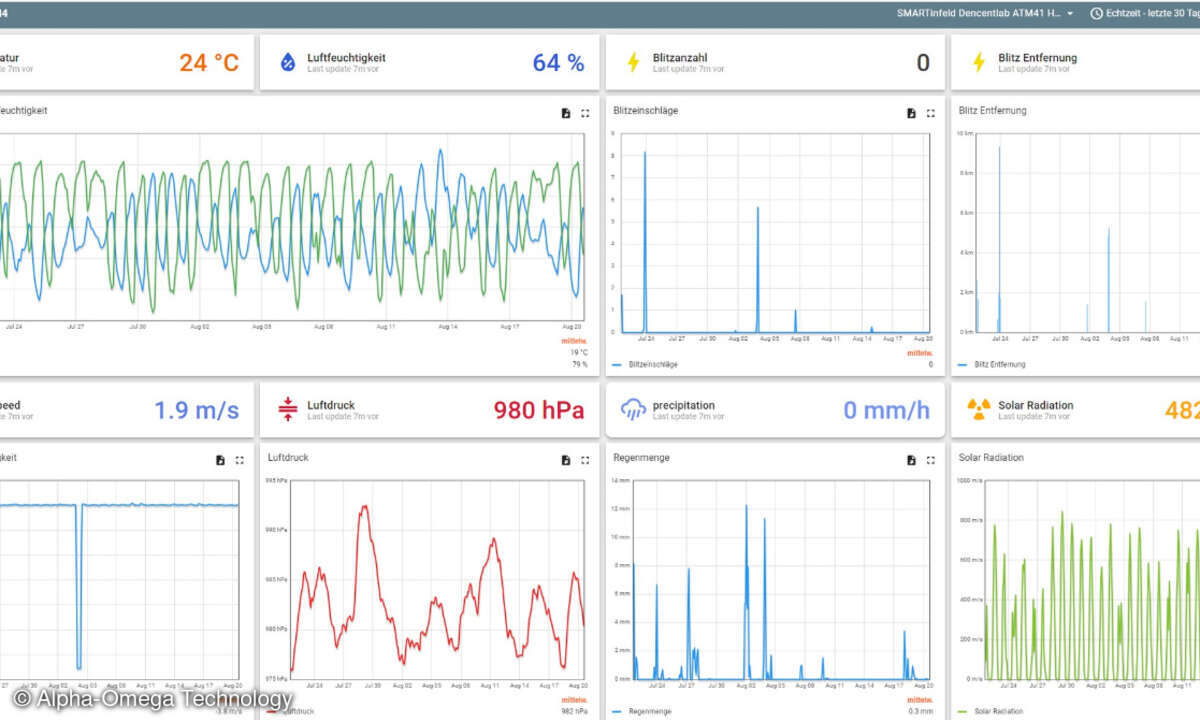Expand the Regenmenge chart to fullscreen
Screen dimensions: 1200x720
pos(930,460)
